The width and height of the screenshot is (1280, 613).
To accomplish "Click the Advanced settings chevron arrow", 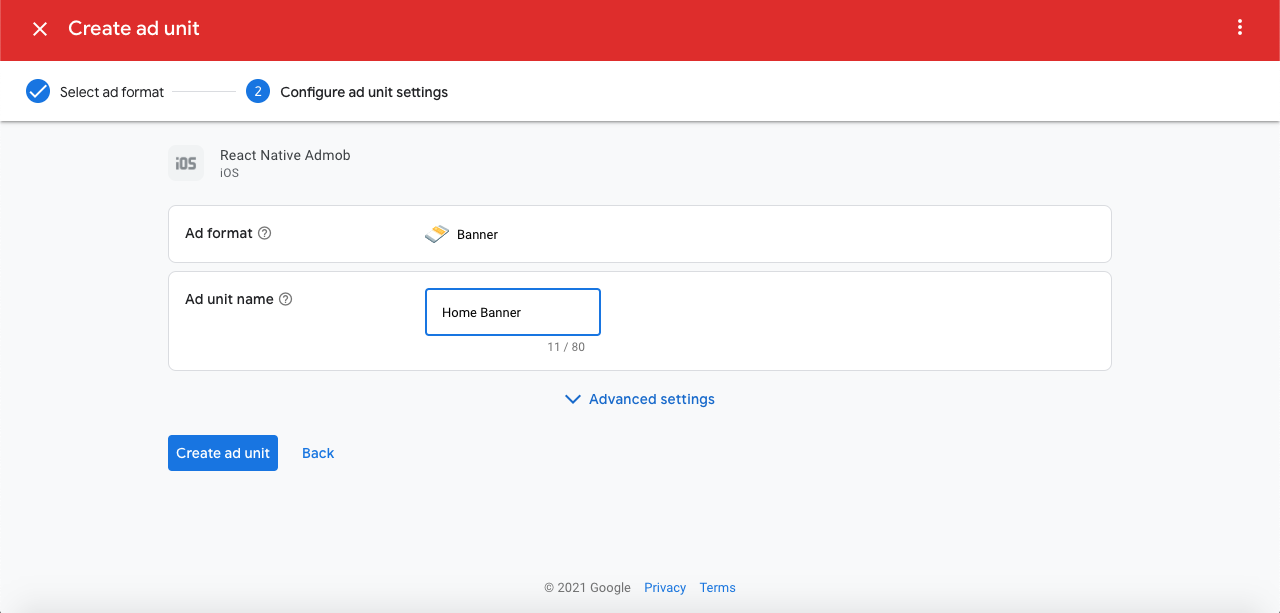I will click(x=572, y=398).
